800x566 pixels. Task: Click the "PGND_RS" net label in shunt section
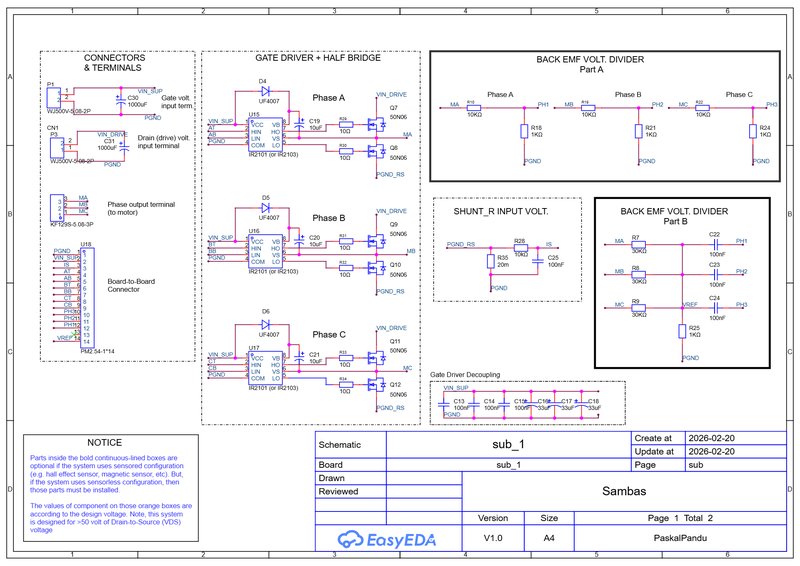[x=461, y=244]
